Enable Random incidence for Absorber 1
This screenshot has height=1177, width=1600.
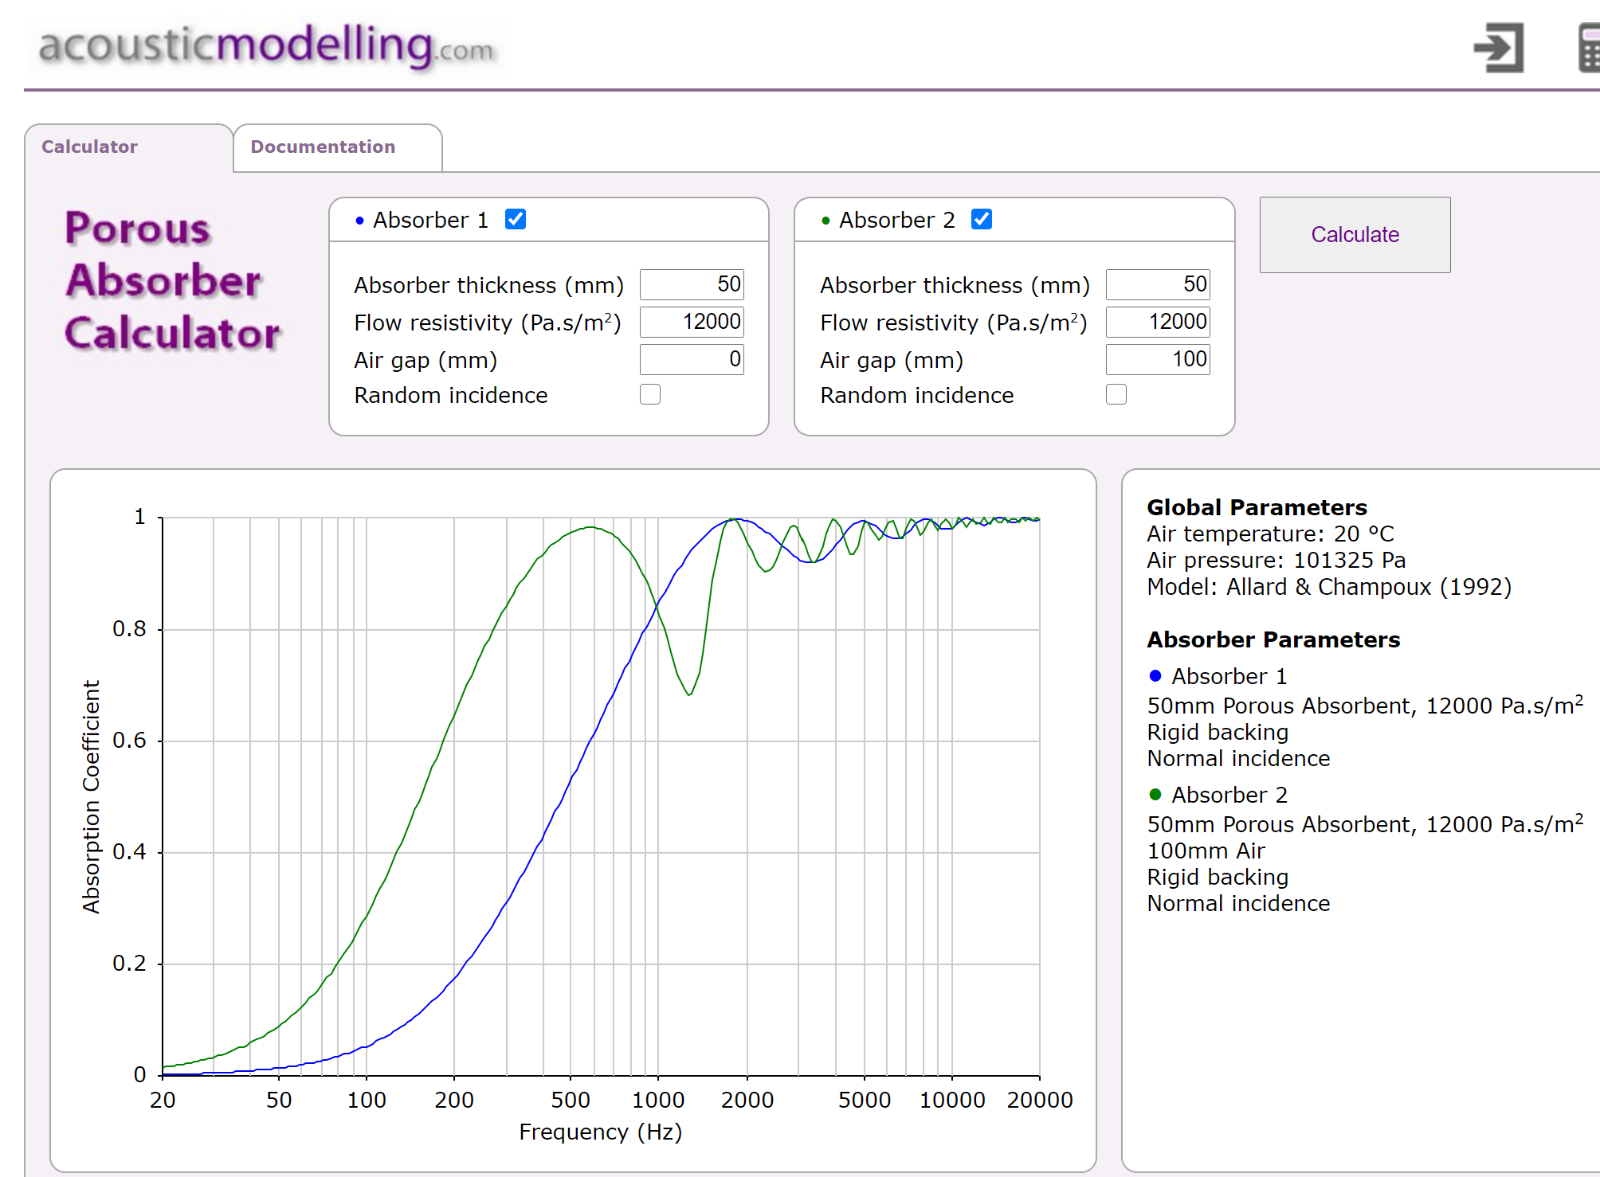[x=651, y=395]
